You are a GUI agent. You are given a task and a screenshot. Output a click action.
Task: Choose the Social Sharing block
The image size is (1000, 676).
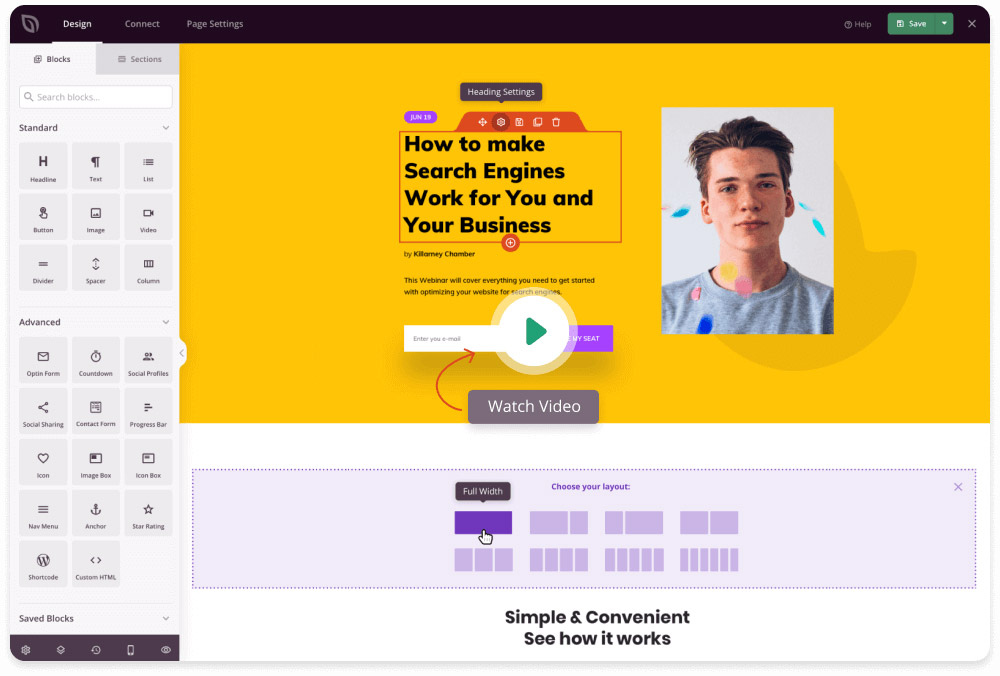coord(43,412)
